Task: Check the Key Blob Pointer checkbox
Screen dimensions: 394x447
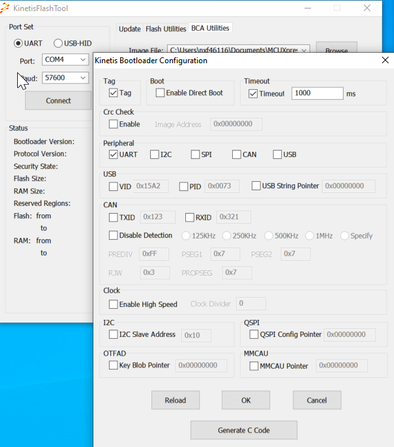Action: coord(113,365)
